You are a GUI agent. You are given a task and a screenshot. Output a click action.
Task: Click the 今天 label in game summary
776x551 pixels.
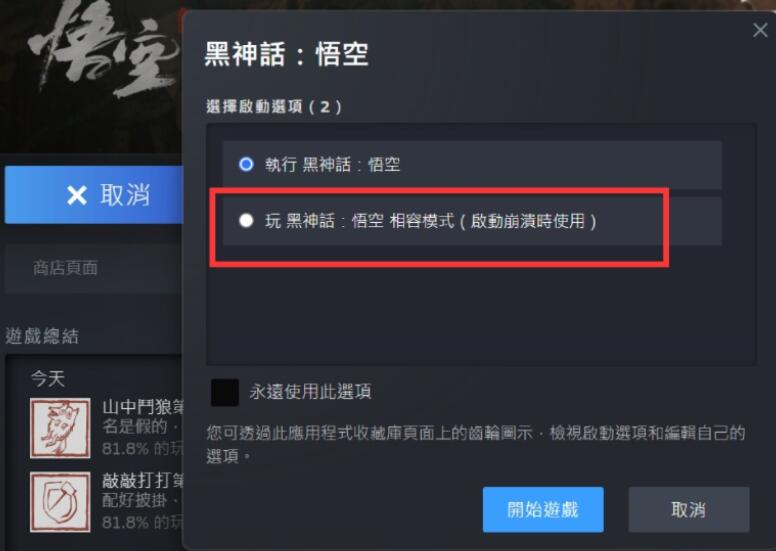48,379
